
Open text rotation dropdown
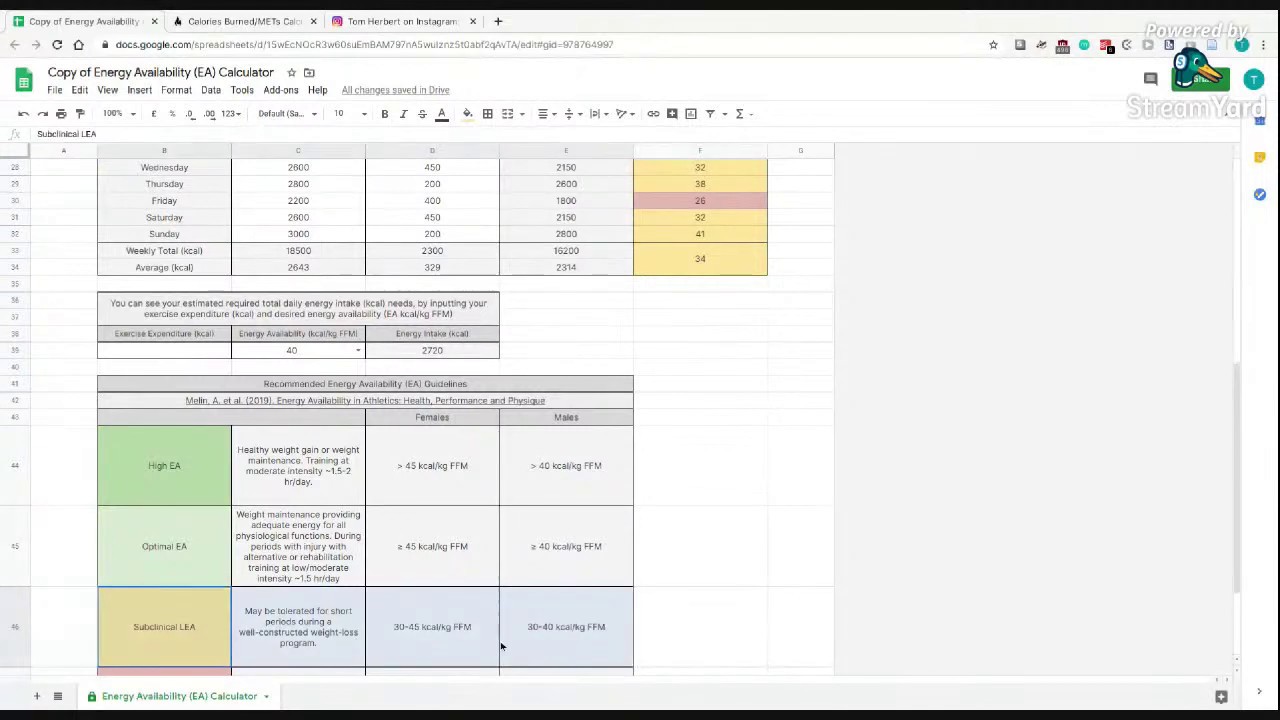(x=624, y=114)
